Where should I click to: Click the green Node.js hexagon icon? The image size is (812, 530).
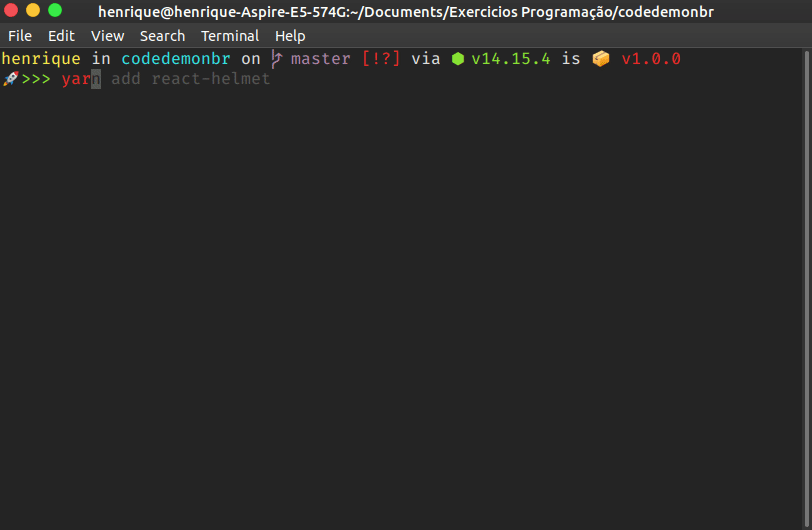(x=458, y=59)
